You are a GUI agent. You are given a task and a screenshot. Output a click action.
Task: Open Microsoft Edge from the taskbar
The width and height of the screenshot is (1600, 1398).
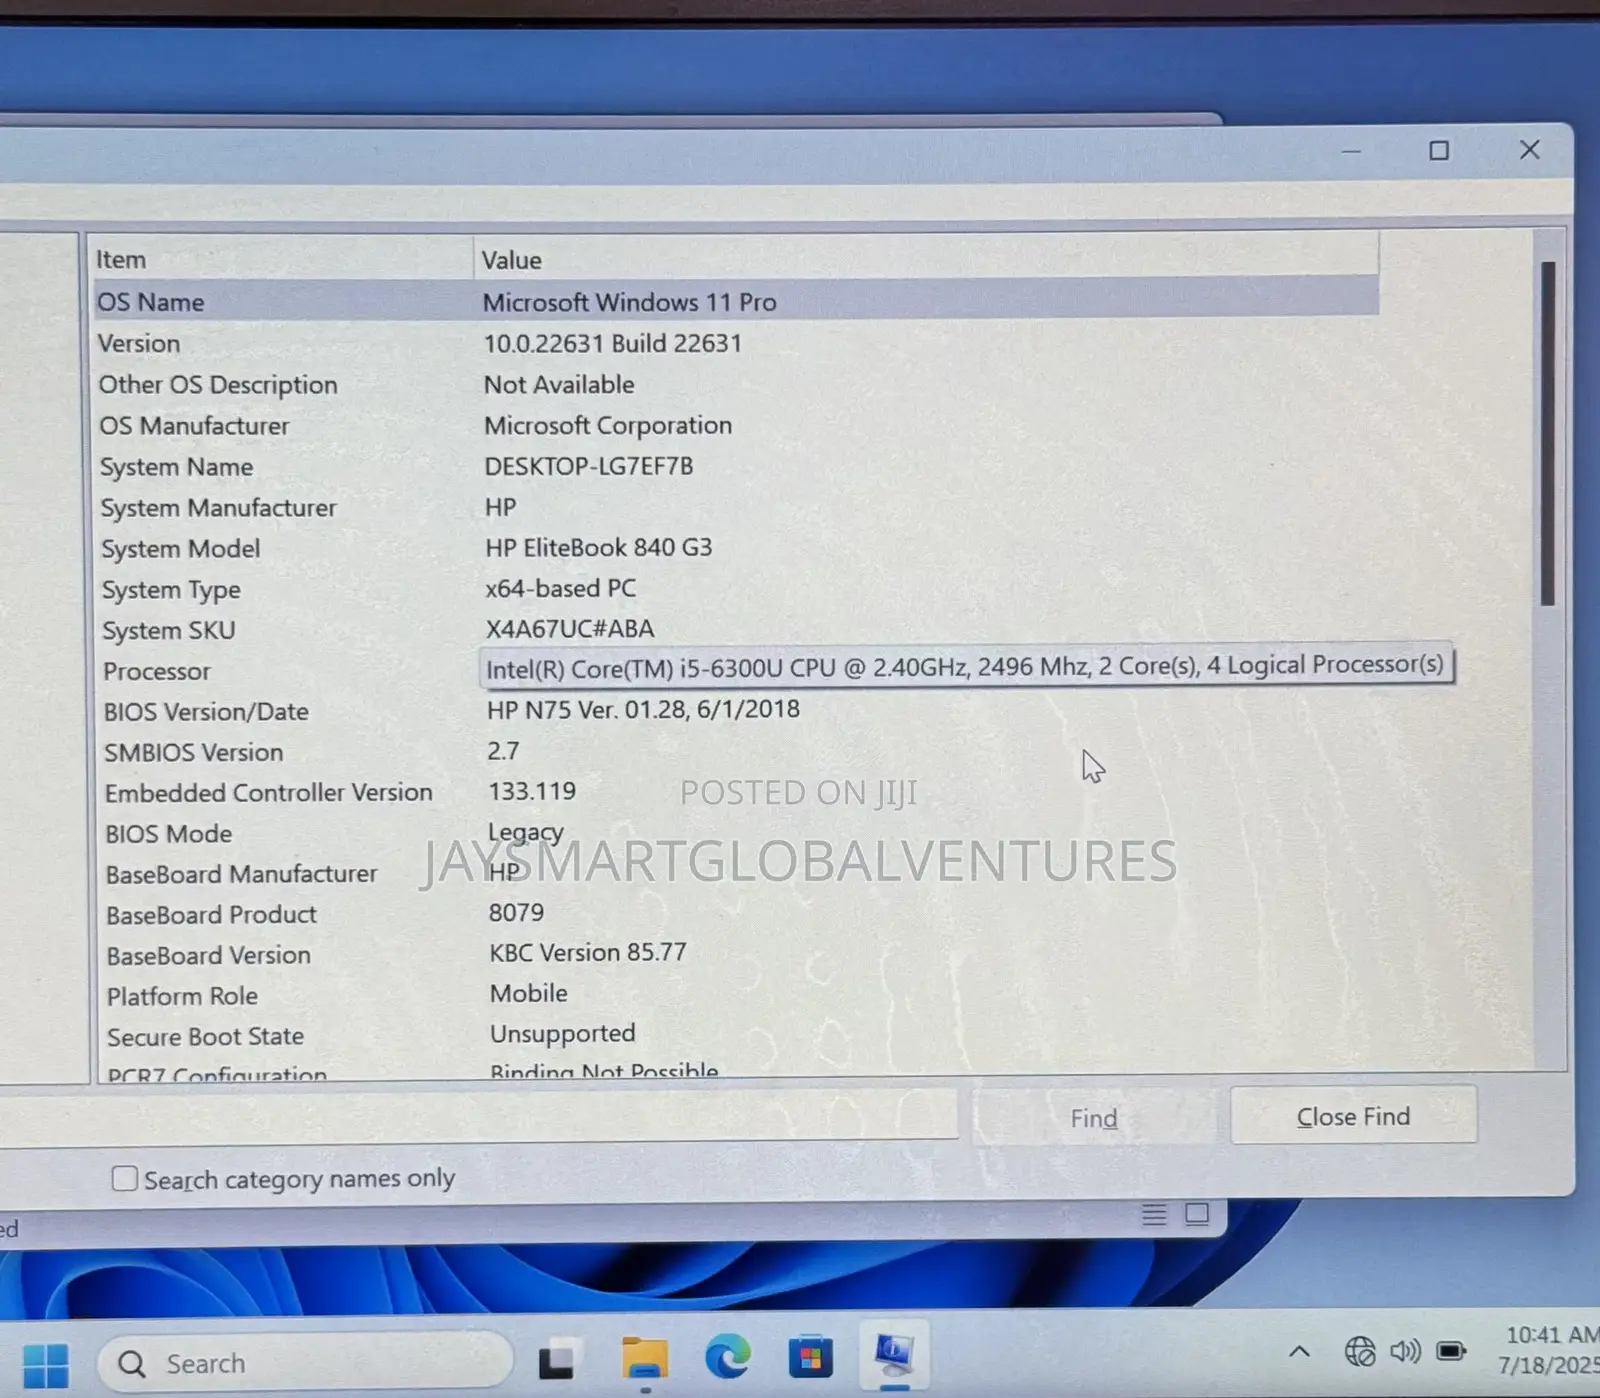(x=727, y=1358)
